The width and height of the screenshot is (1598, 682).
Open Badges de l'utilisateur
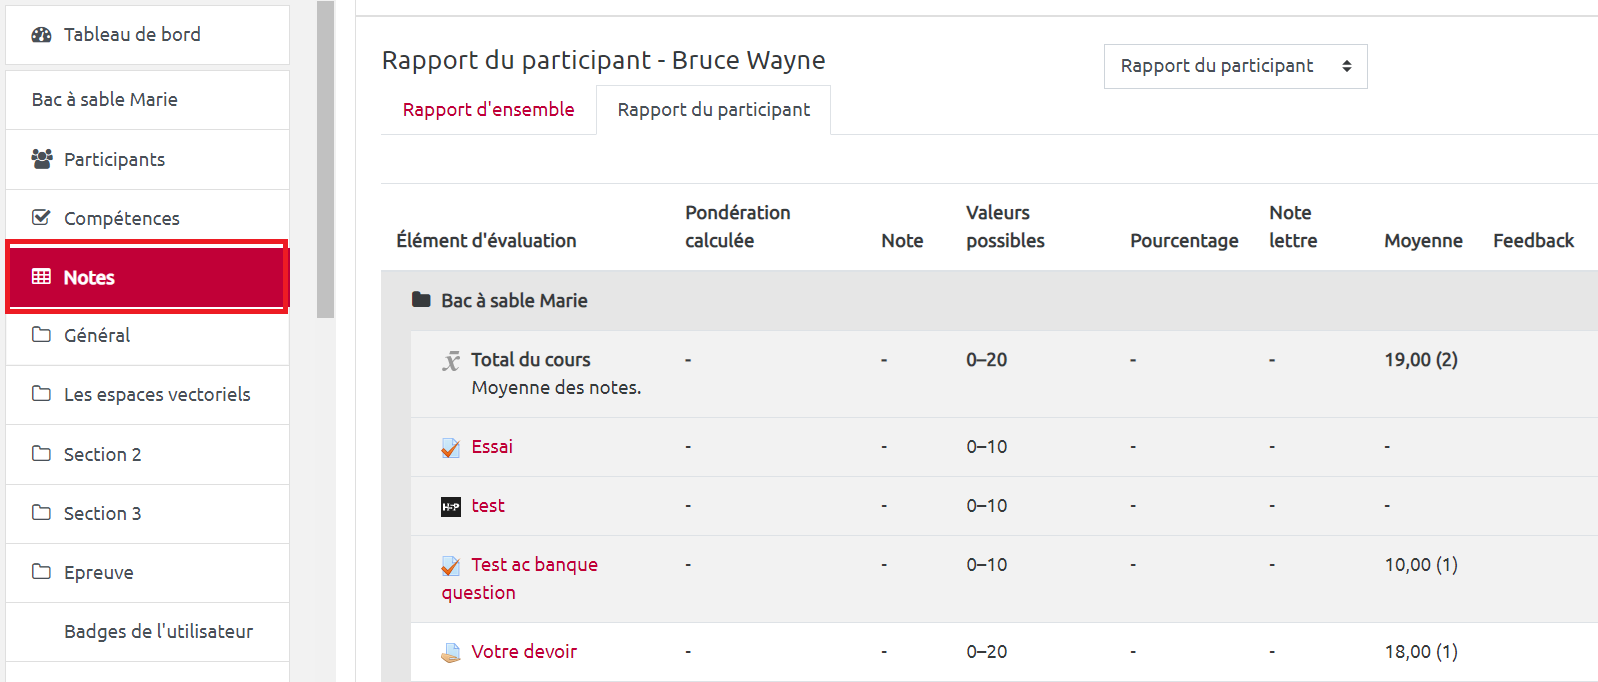158,632
